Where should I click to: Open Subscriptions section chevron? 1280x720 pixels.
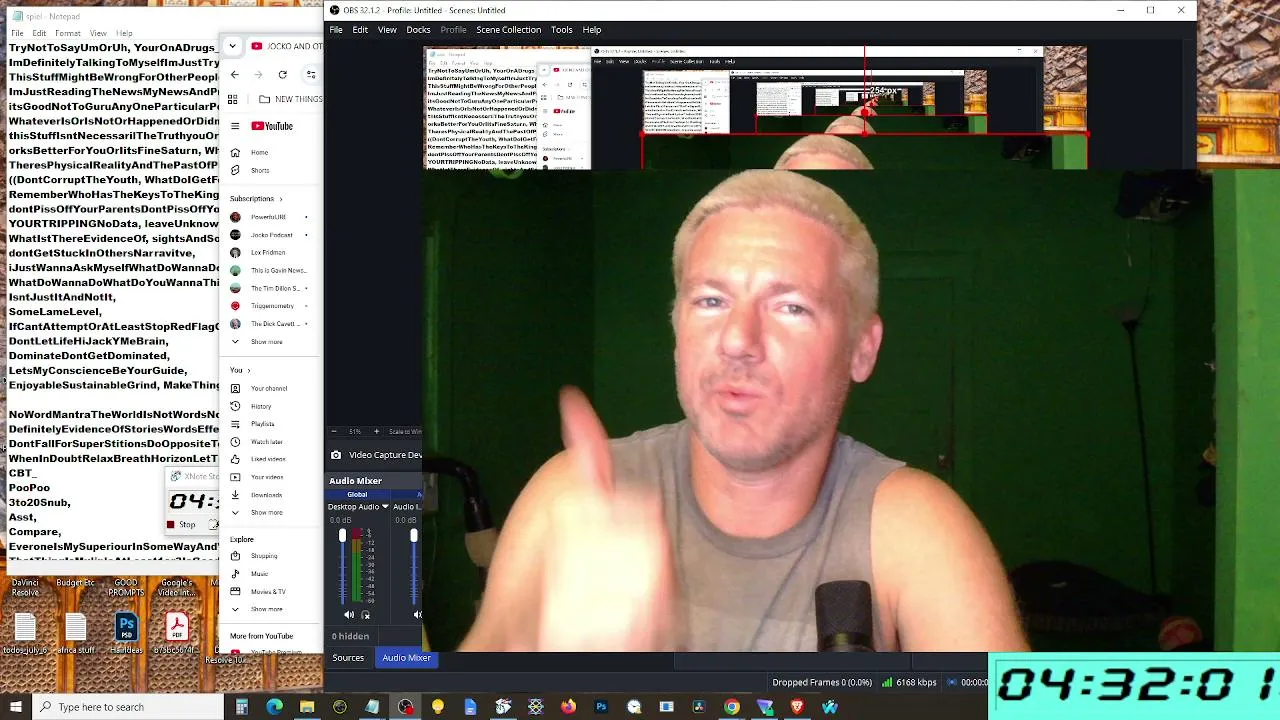click(281, 199)
